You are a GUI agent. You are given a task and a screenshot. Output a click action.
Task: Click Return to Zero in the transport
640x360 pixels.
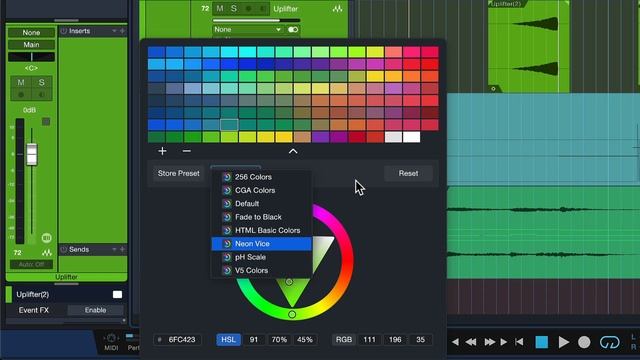[519, 342]
